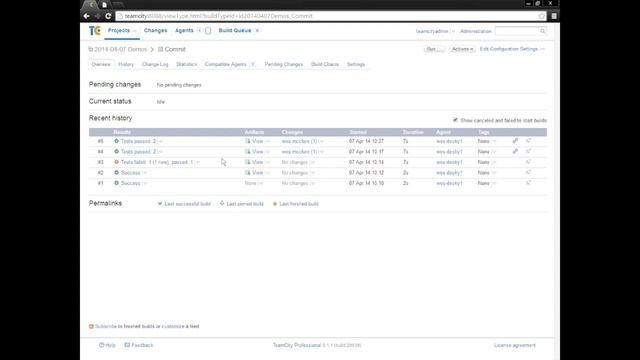Click the Help question mark icon
The image size is (640, 360).
pyautogui.click(x=101, y=345)
